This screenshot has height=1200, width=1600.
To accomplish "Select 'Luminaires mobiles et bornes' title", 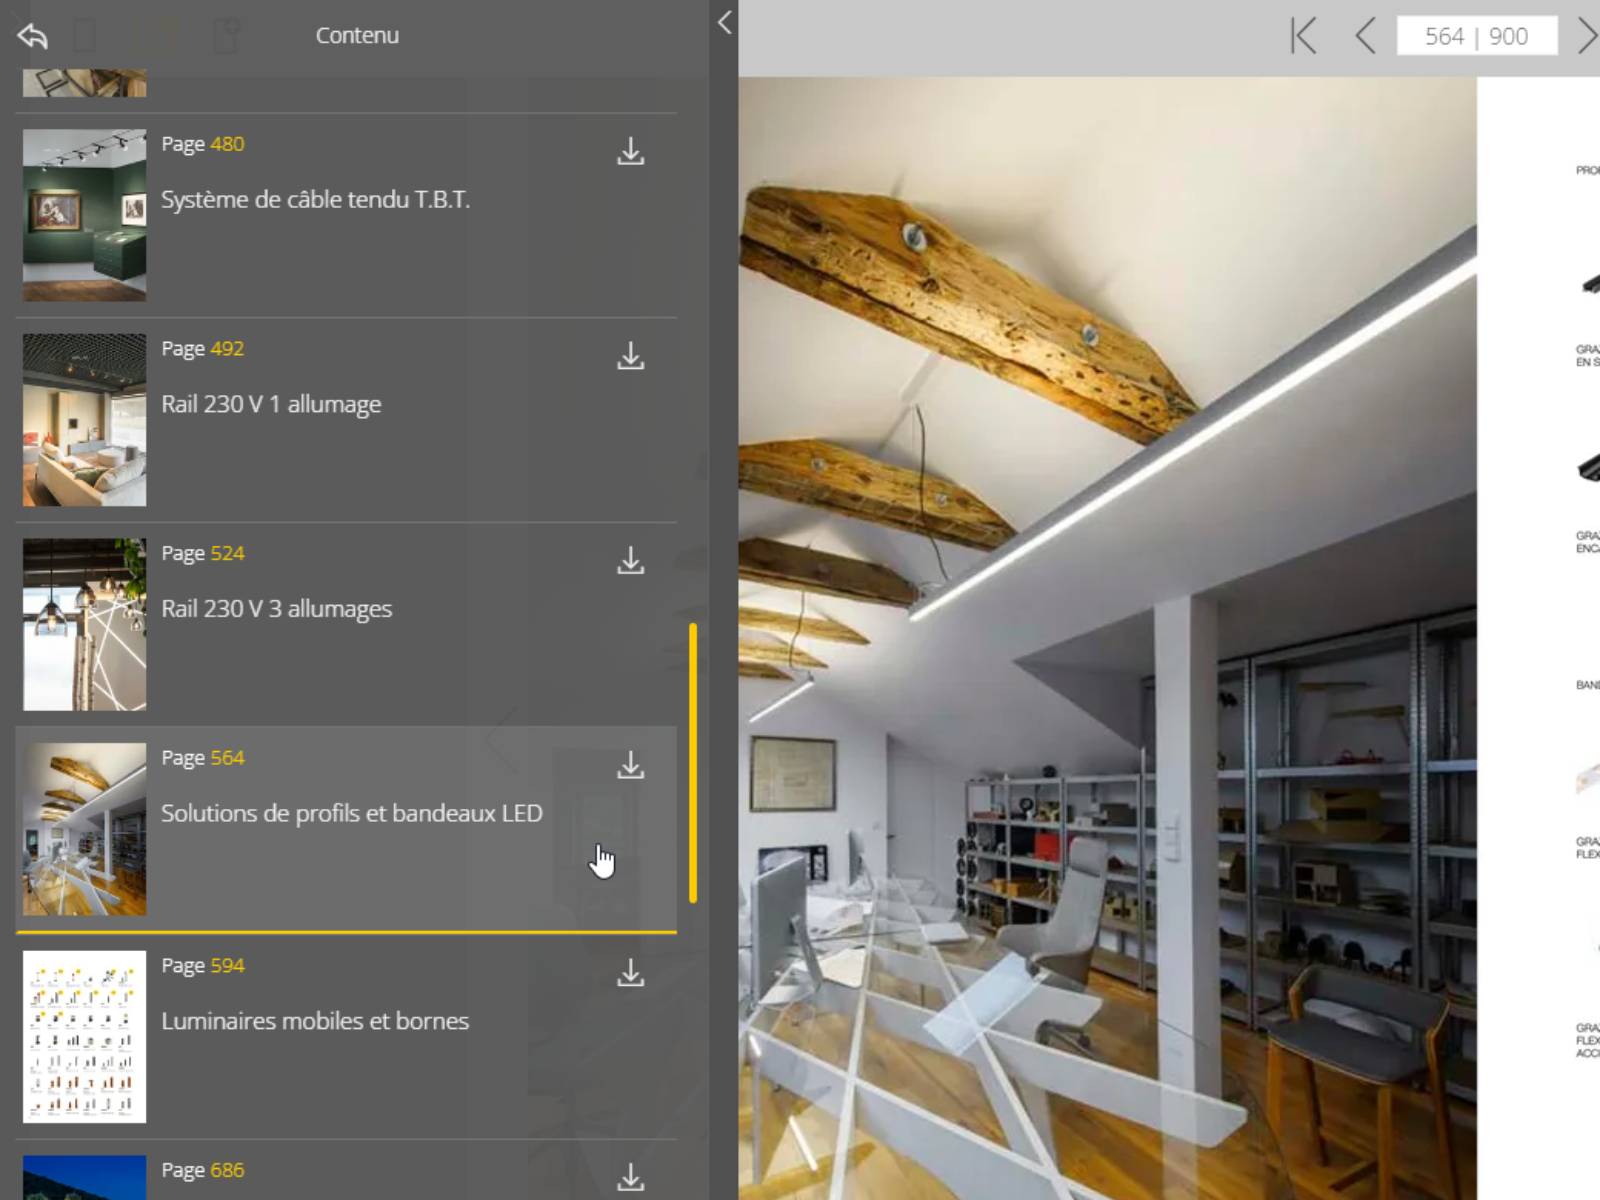I will (315, 1021).
